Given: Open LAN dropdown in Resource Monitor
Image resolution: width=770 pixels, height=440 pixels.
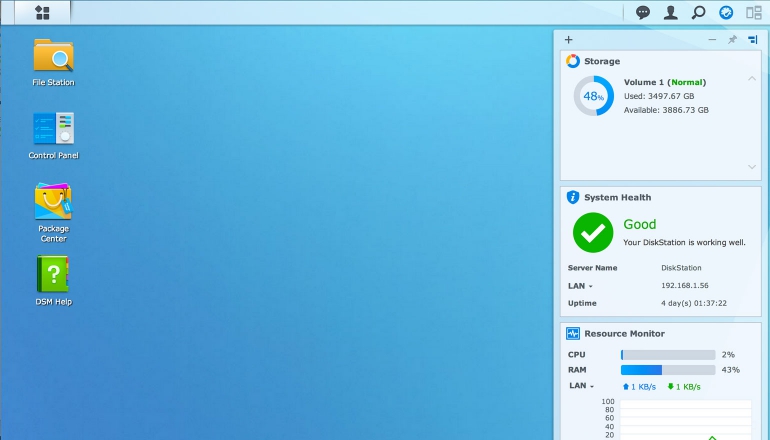Looking at the screenshot, I should point(580,386).
